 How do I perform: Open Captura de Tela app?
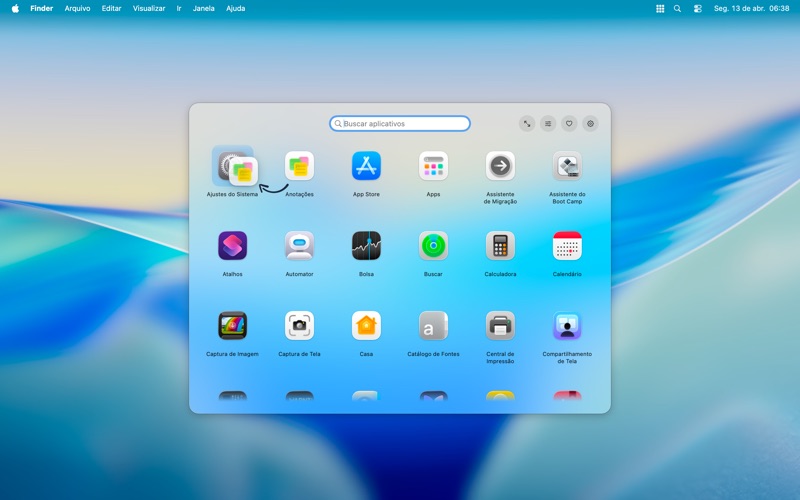click(299, 326)
